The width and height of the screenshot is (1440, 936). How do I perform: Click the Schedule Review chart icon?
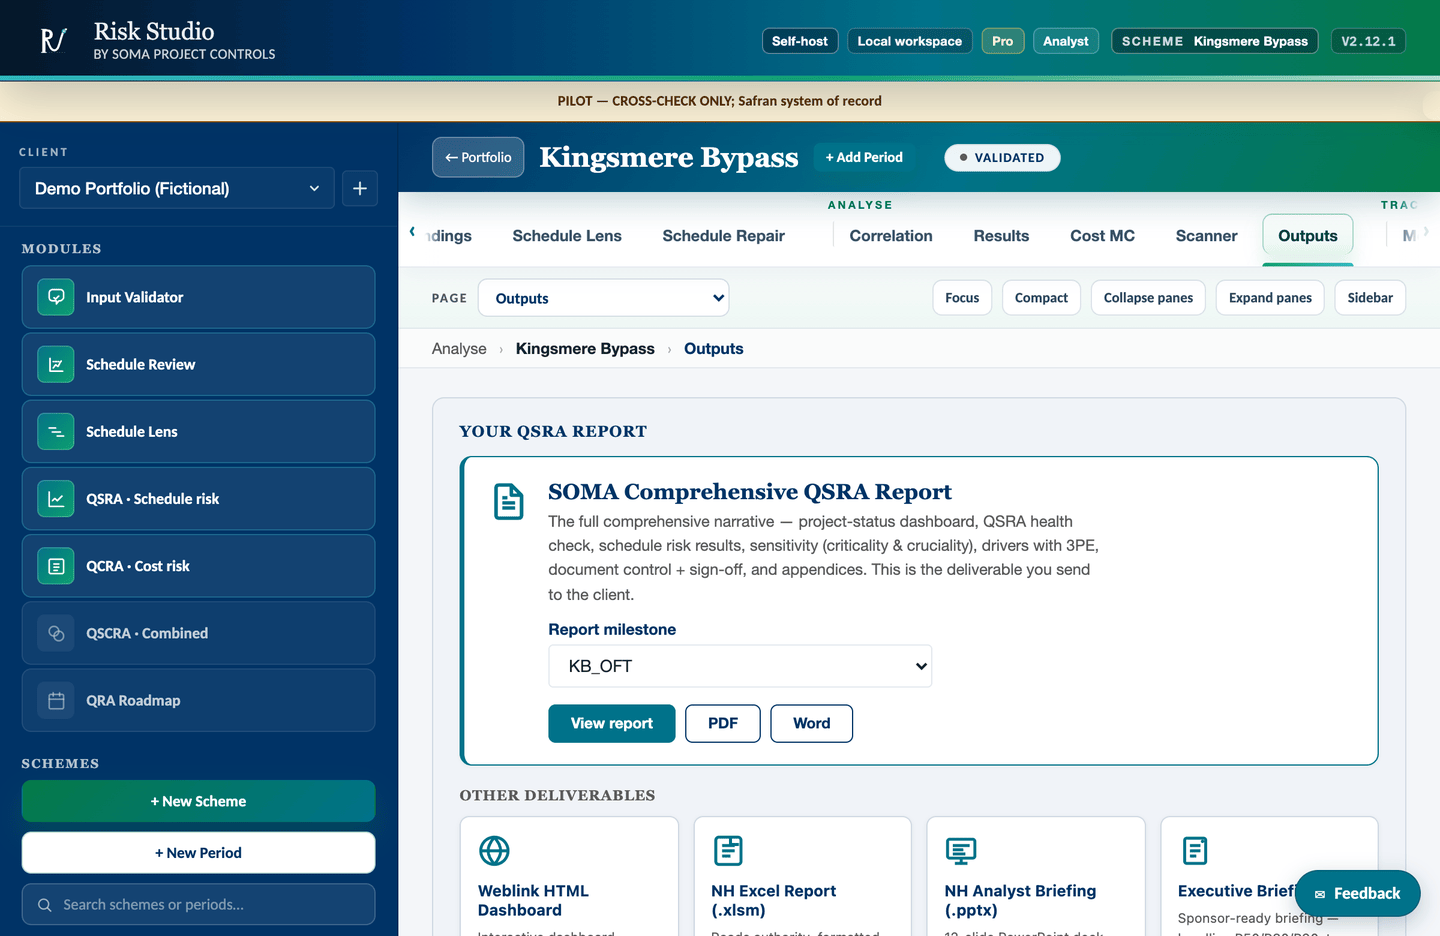56,364
